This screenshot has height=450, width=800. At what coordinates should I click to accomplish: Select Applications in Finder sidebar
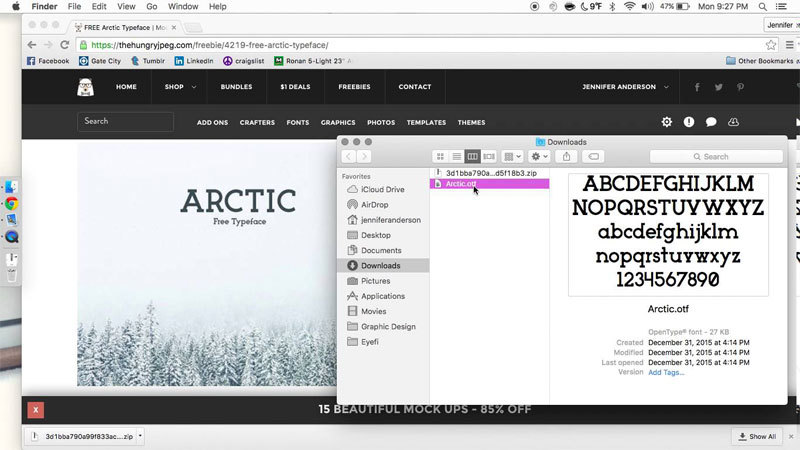click(x=382, y=296)
